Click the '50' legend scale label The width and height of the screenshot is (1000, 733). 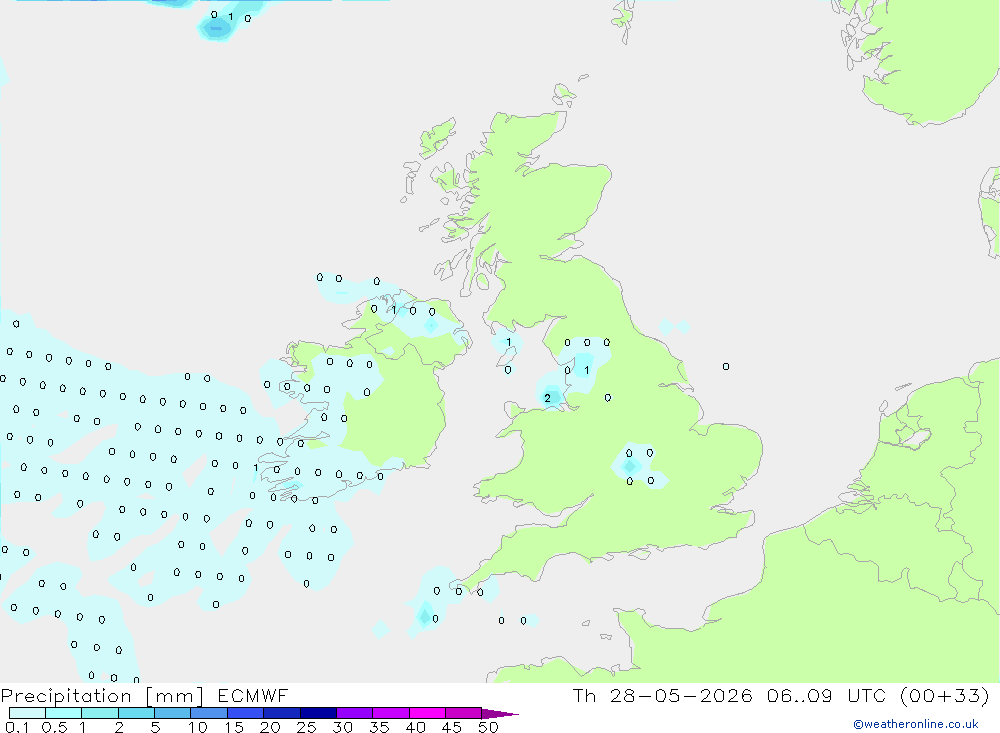coord(488,727)
